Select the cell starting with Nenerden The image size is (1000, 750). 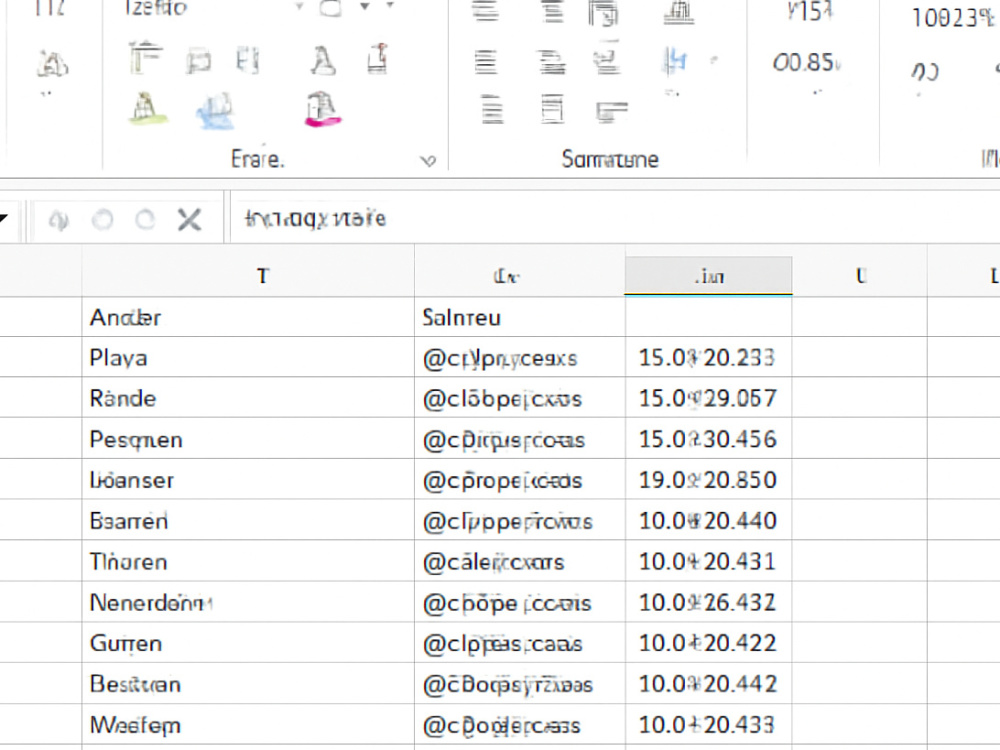point(248,602)
